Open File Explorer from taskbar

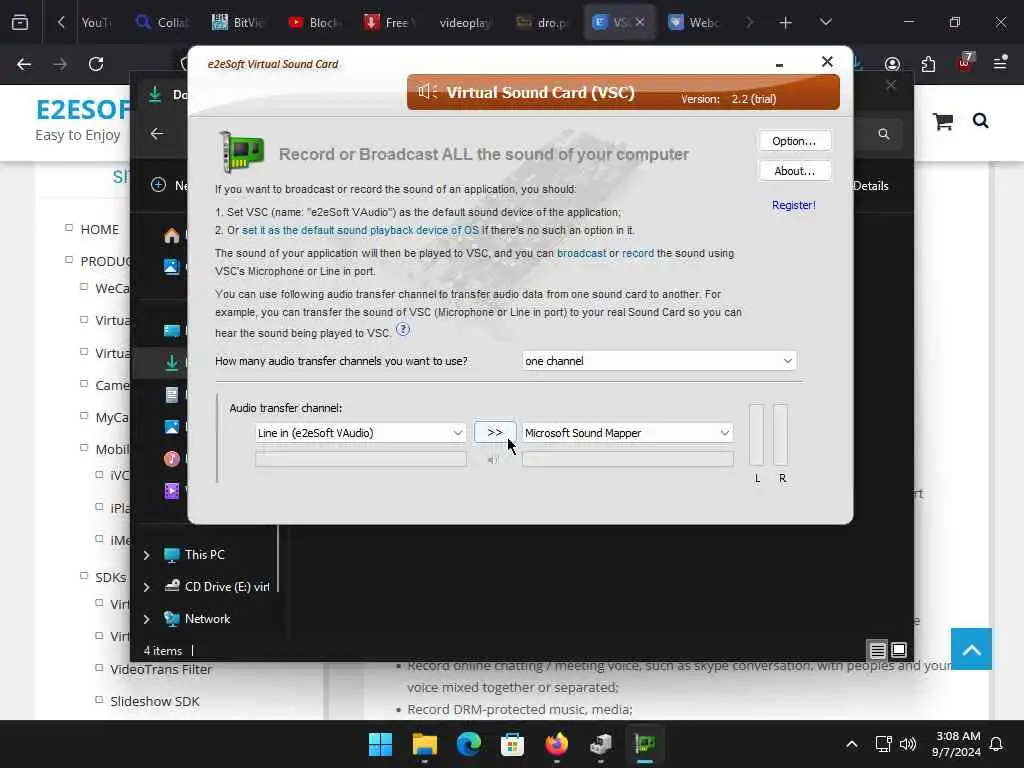click(424, 744)
